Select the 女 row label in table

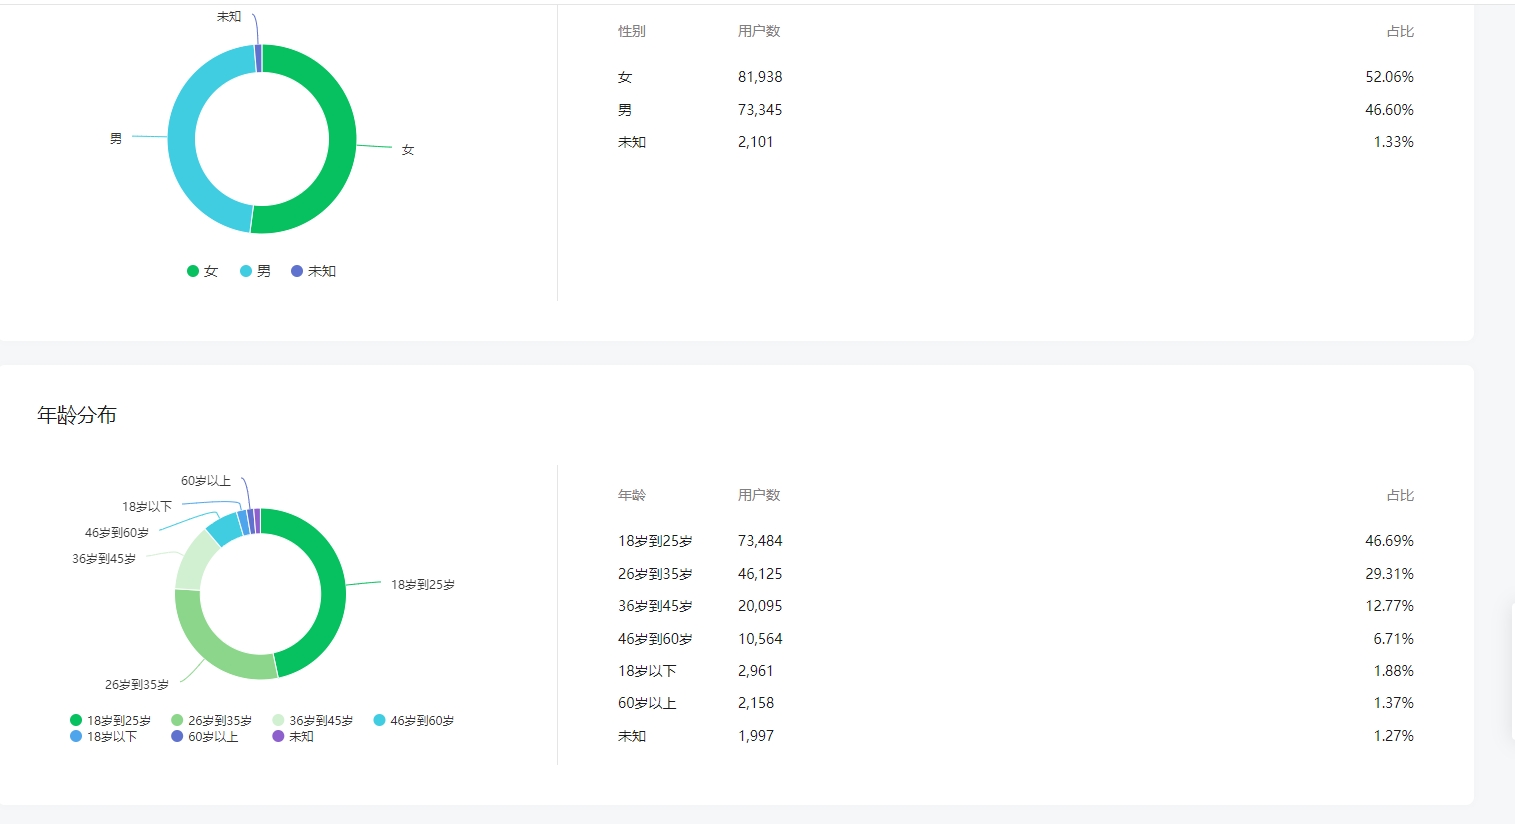[625, 77]
